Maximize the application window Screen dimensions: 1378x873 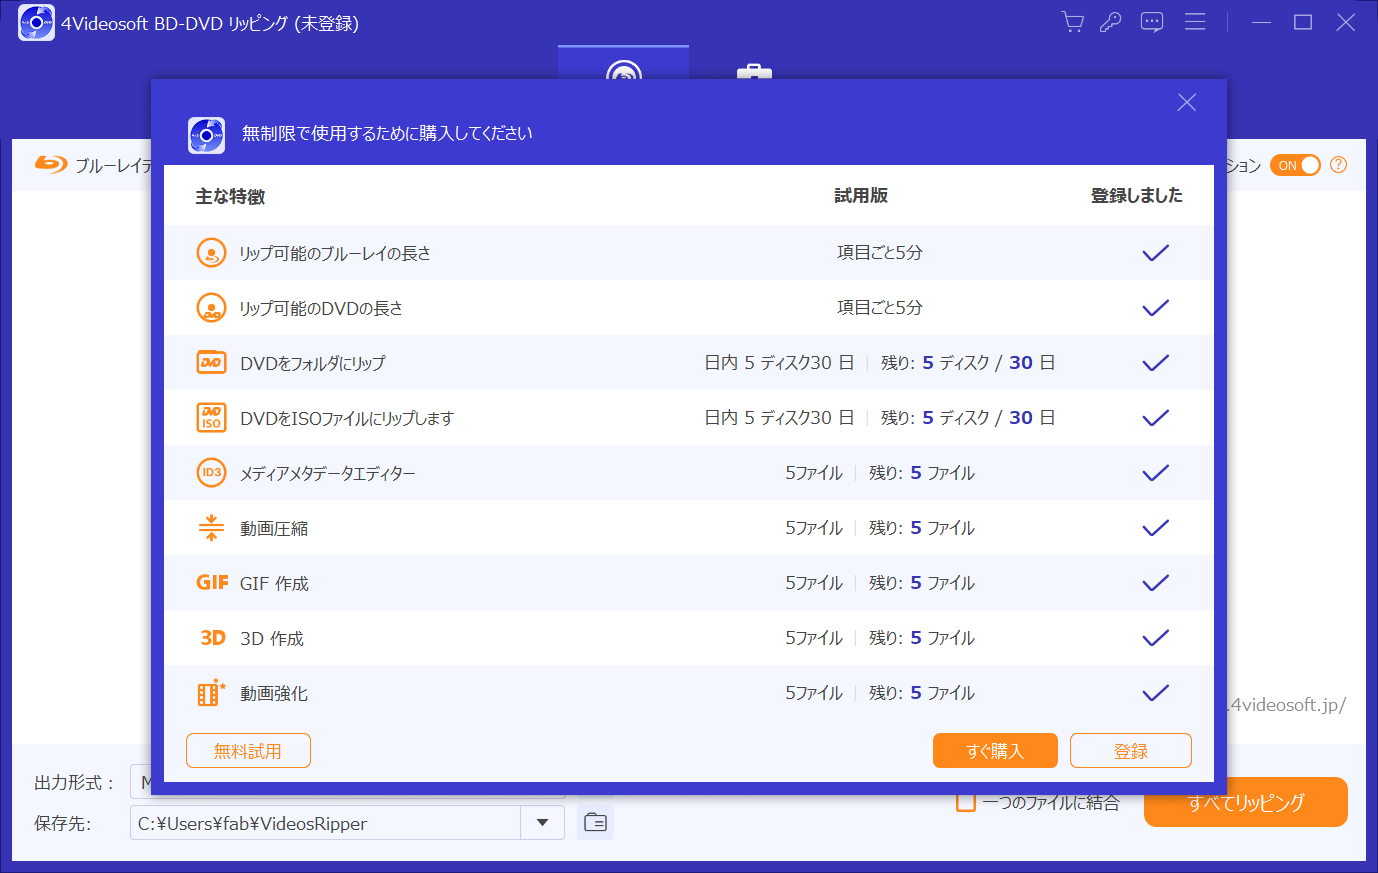pos(1303,22)
